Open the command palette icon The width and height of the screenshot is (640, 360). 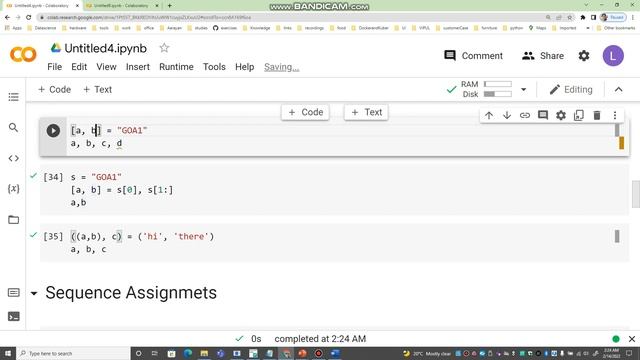pyautogui.click(x=13, y=293)
